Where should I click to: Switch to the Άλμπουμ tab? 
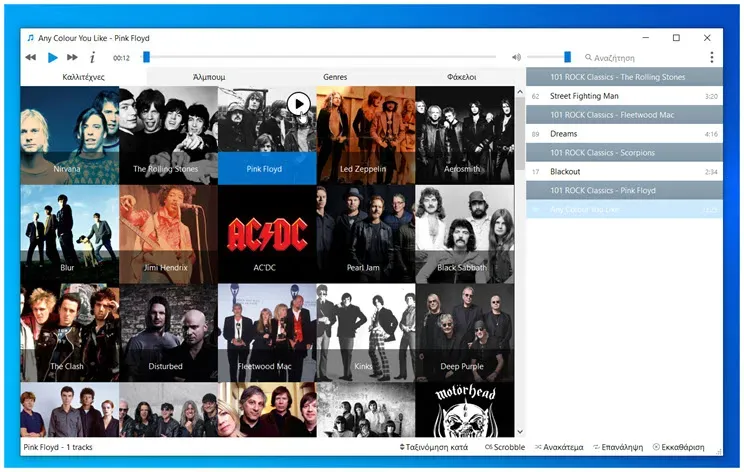pos(209,77)
